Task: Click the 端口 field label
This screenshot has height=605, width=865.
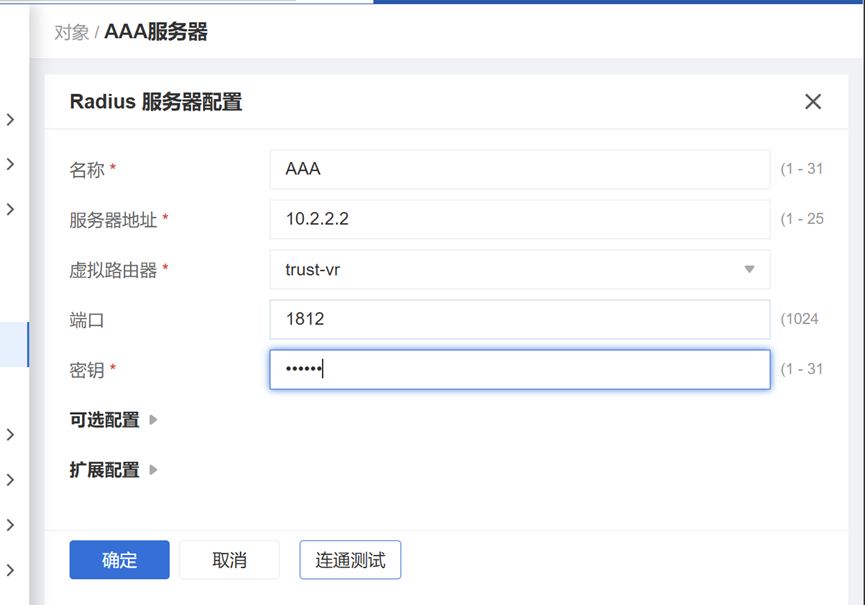Action: coord(87,320)
